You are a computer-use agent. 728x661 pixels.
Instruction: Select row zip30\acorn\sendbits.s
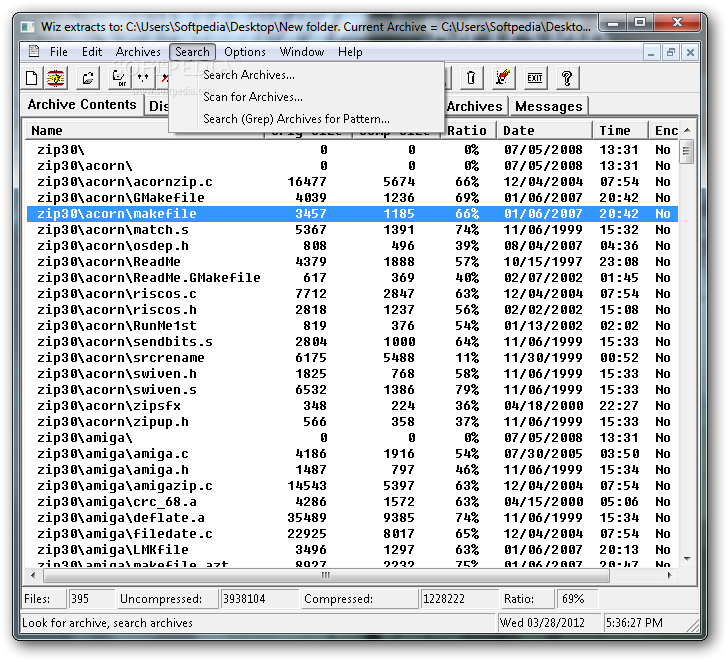point(352,342)
